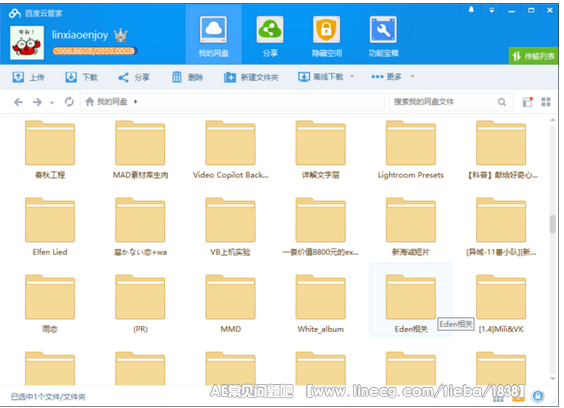Open the navigation history dropdown

[x=52, y=103]
